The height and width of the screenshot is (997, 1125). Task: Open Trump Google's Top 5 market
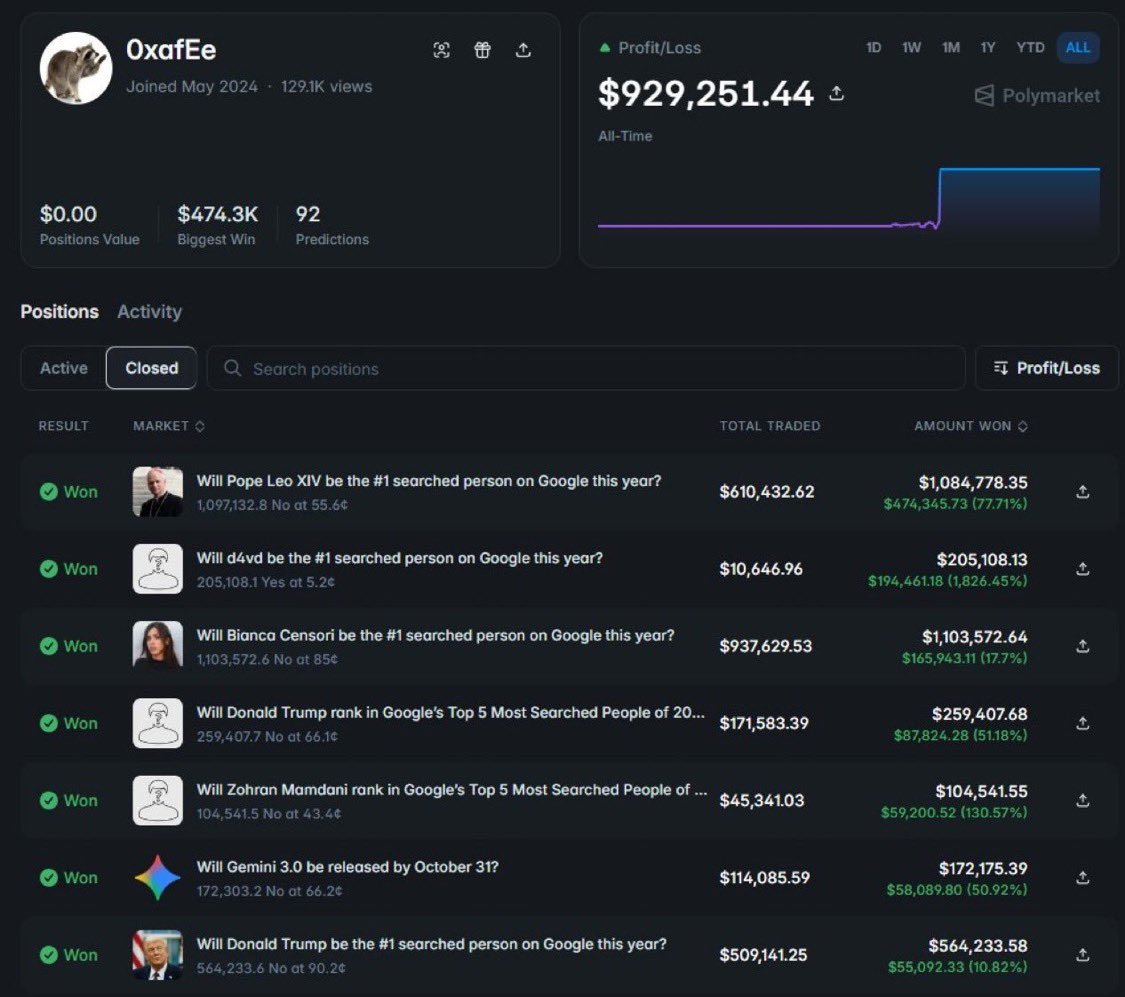point(451,712)
